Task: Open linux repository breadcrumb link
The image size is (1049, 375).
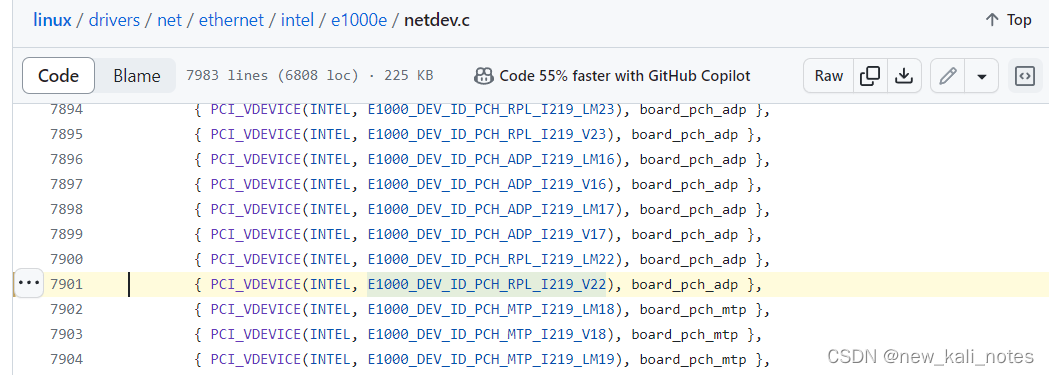Action: click(x=52, y=20)
